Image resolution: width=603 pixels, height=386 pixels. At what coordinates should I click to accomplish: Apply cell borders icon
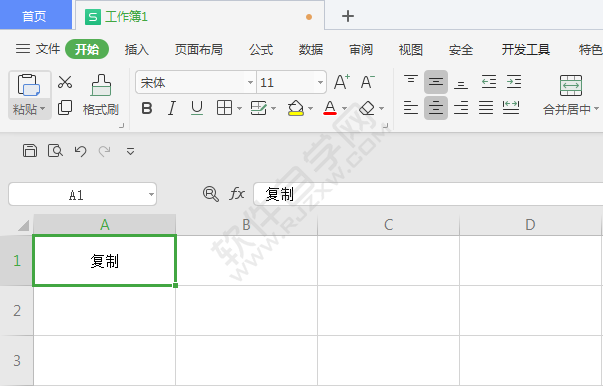225,108
